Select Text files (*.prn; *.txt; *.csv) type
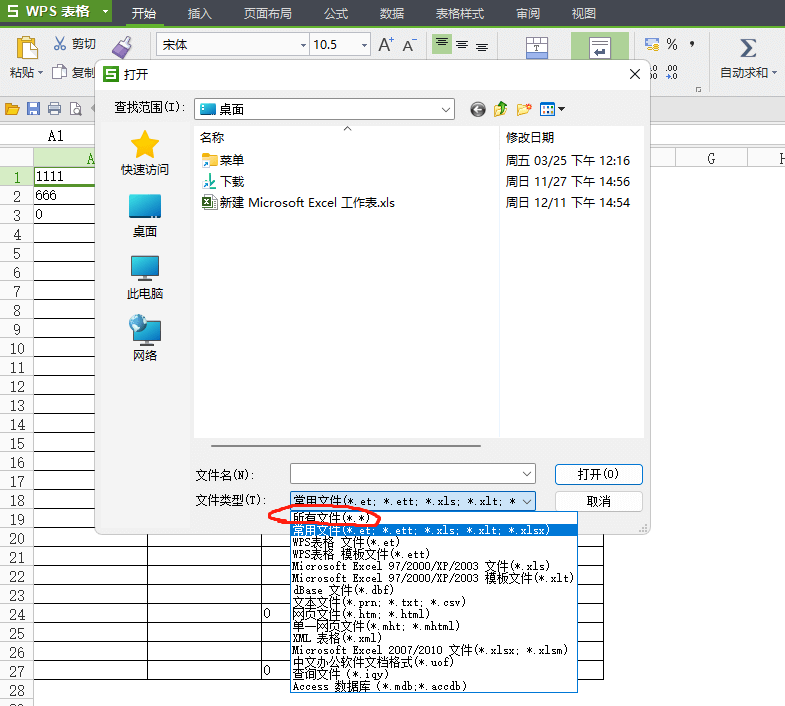This screenshot has width=785, height=706. coord(379,602)
